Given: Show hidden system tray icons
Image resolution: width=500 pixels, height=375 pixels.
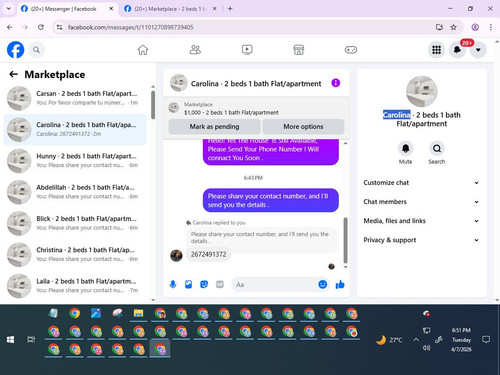Looking at the screenshot, I should tap(416, 340).
